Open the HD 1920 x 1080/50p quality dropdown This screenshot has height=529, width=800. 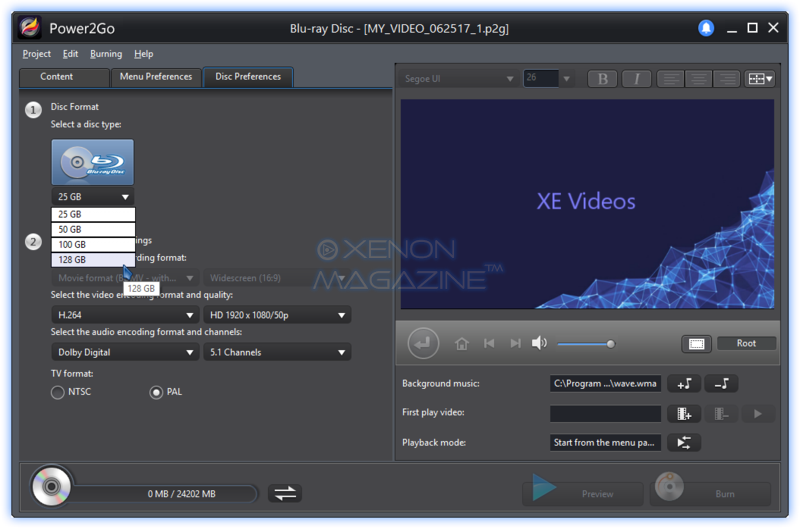click(277, 315)
